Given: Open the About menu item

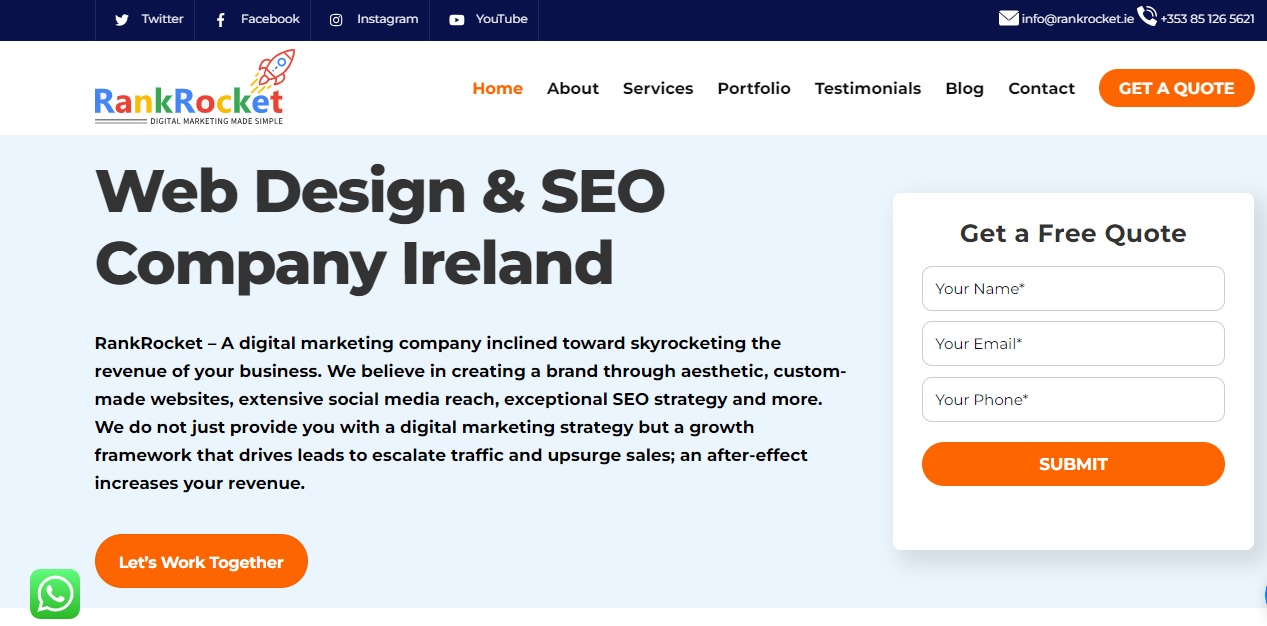Looking at the screenshot, I should [573, 88].
